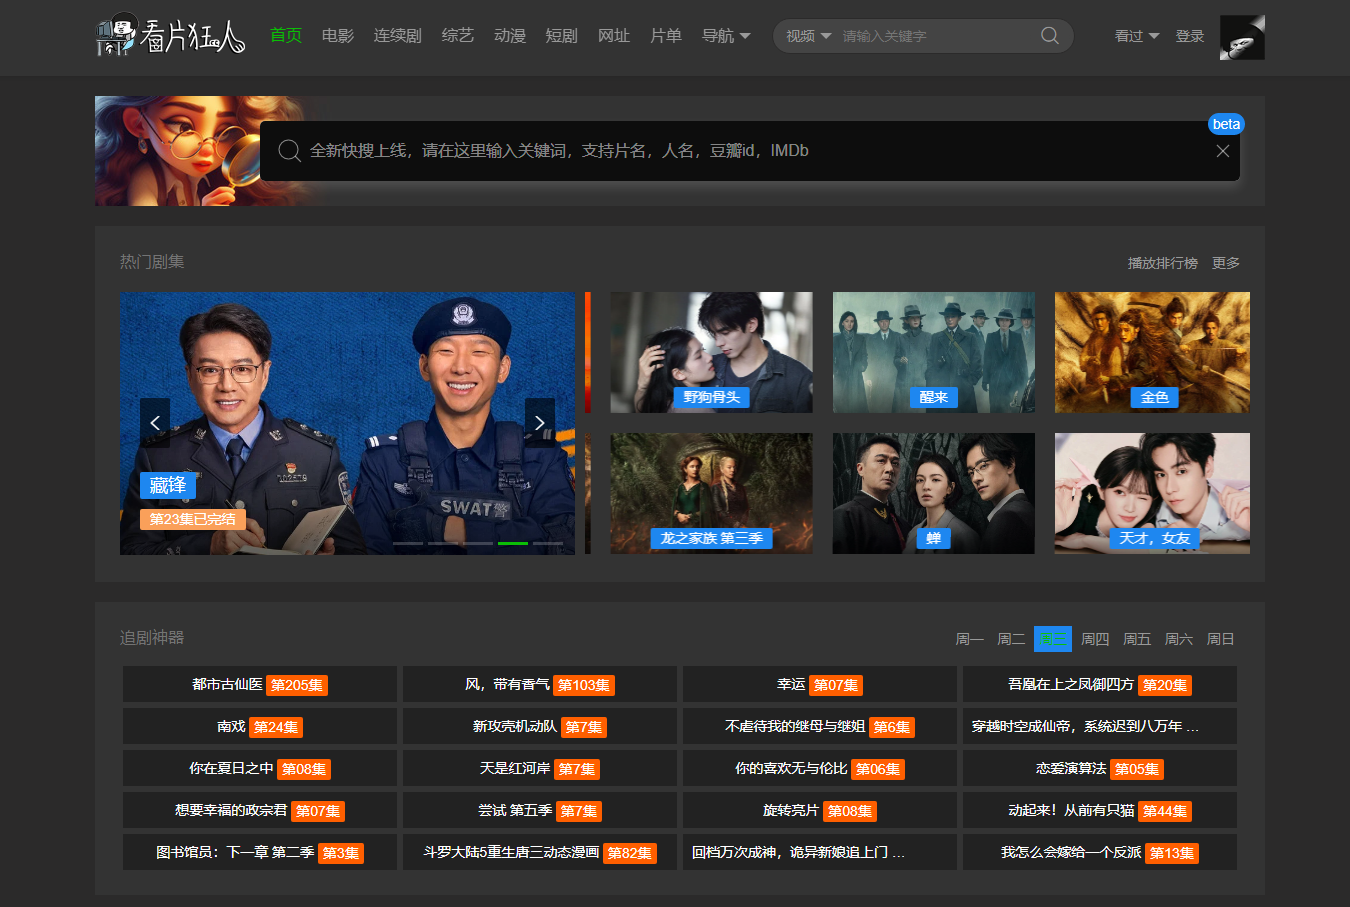Image resolution: width=1350 pixels, height=907 pixels.
Task: Select the 周二 schedule tab
Action: pos(1011,639)
